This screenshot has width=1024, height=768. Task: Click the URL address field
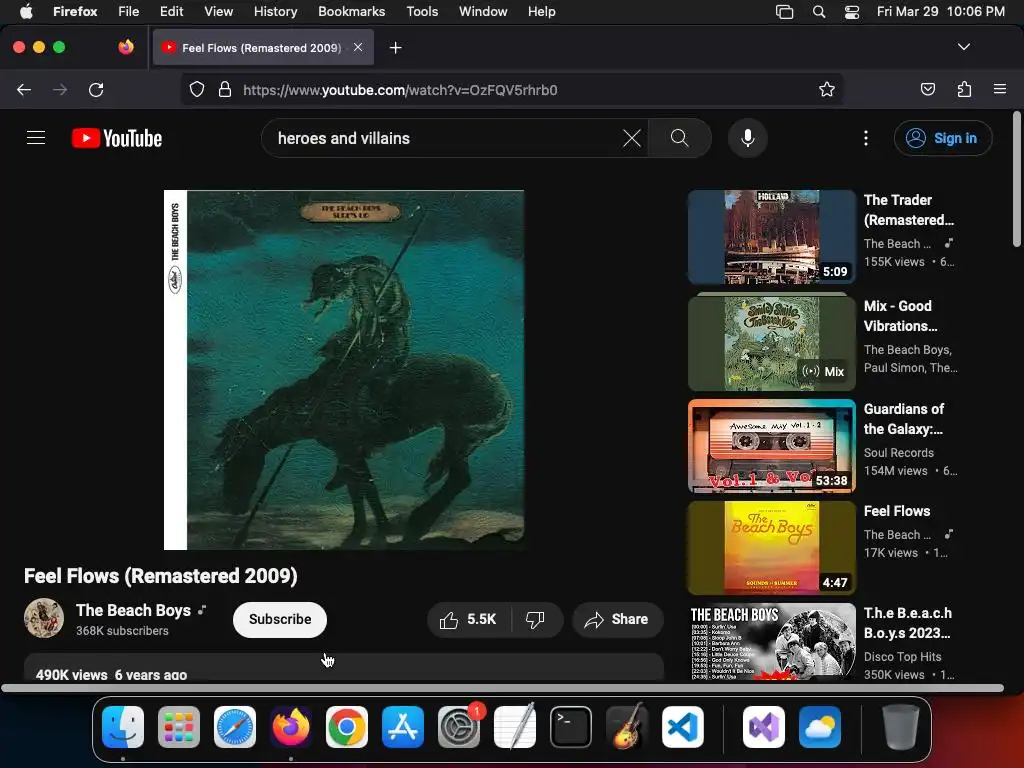point(512,89)
